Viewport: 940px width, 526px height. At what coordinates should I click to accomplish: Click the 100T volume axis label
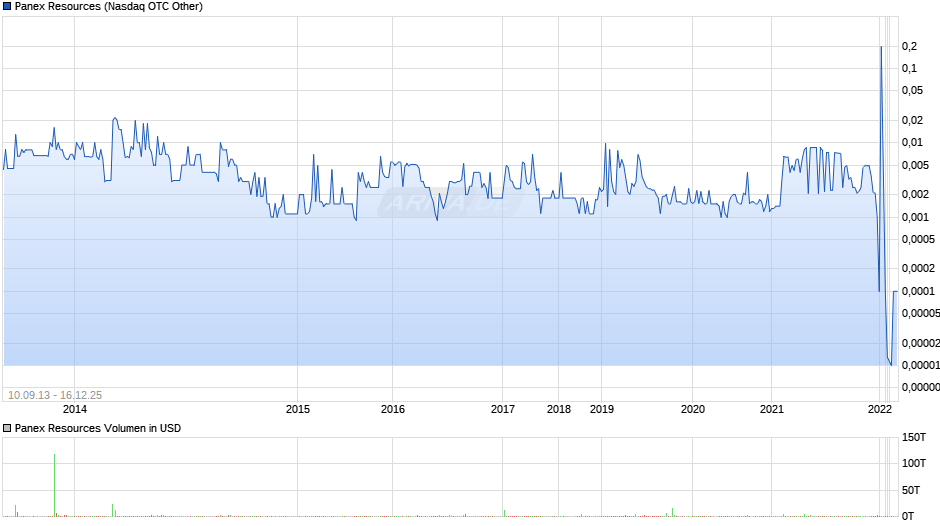point(914,463)
